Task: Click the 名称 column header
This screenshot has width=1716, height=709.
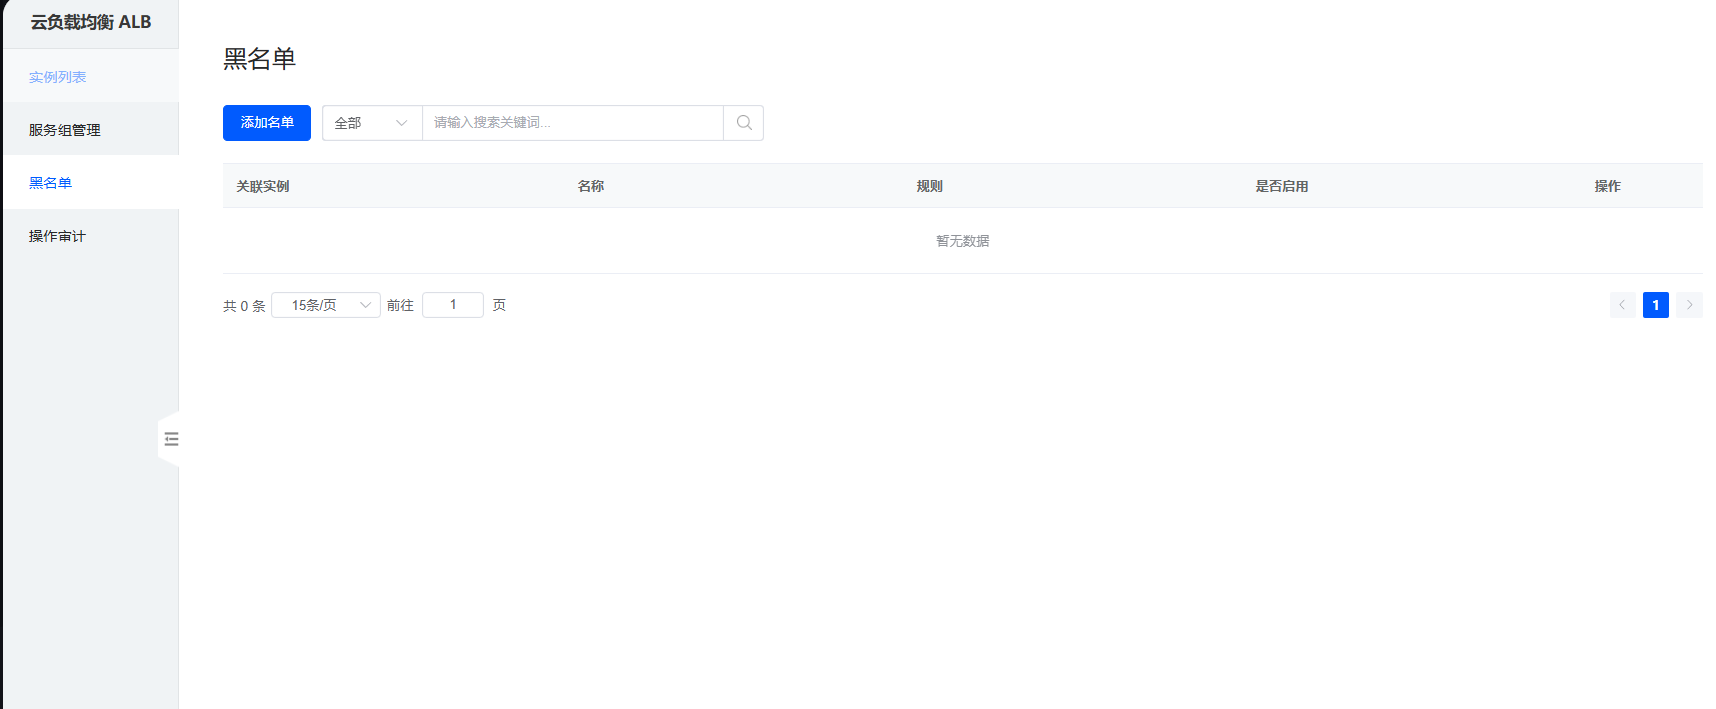Action: 591,186
